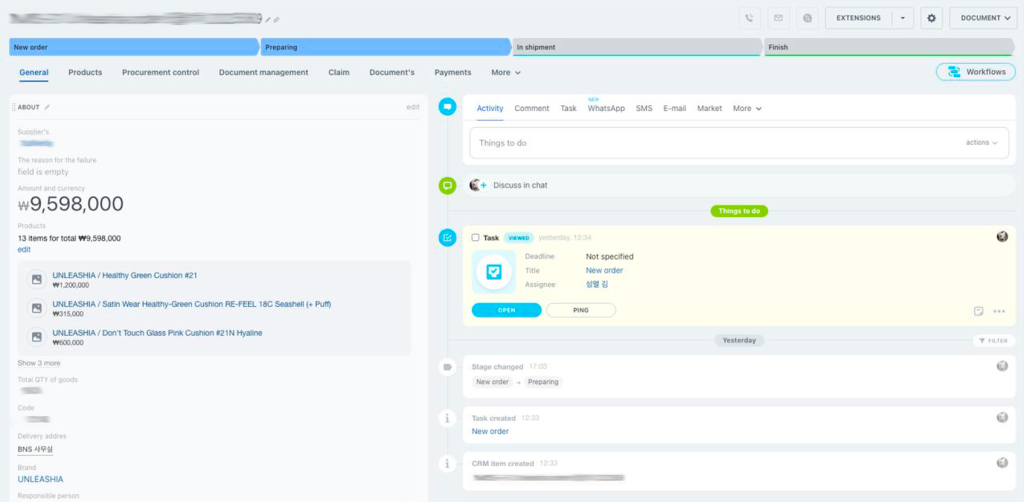The image size is (1024, 502).
Task: Click the PING button
Action: click(580, 310)
